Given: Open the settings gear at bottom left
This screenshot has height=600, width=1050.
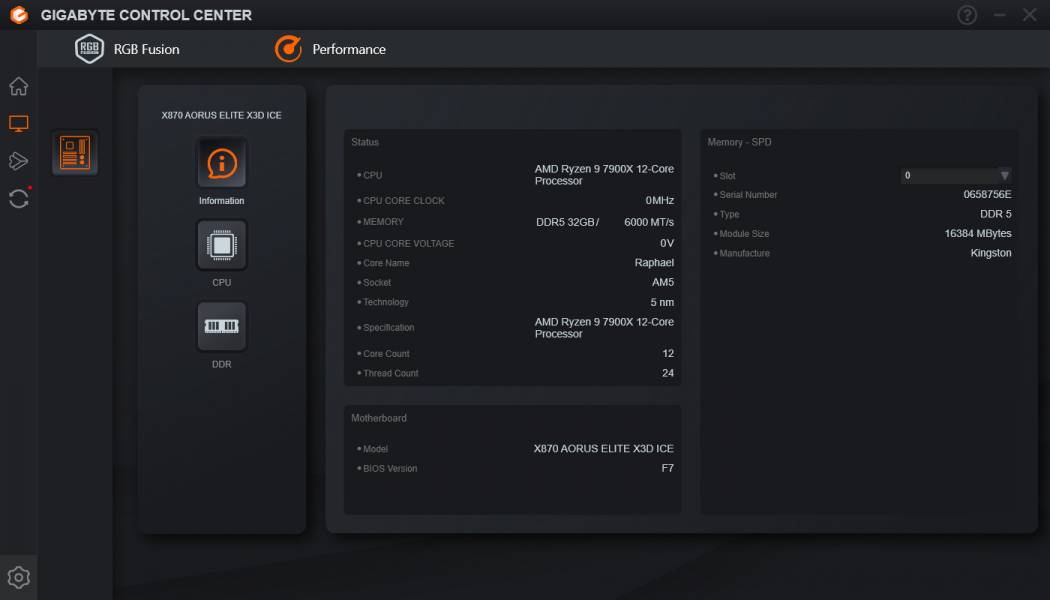Looking at the screenshot, I should point(18,577).
